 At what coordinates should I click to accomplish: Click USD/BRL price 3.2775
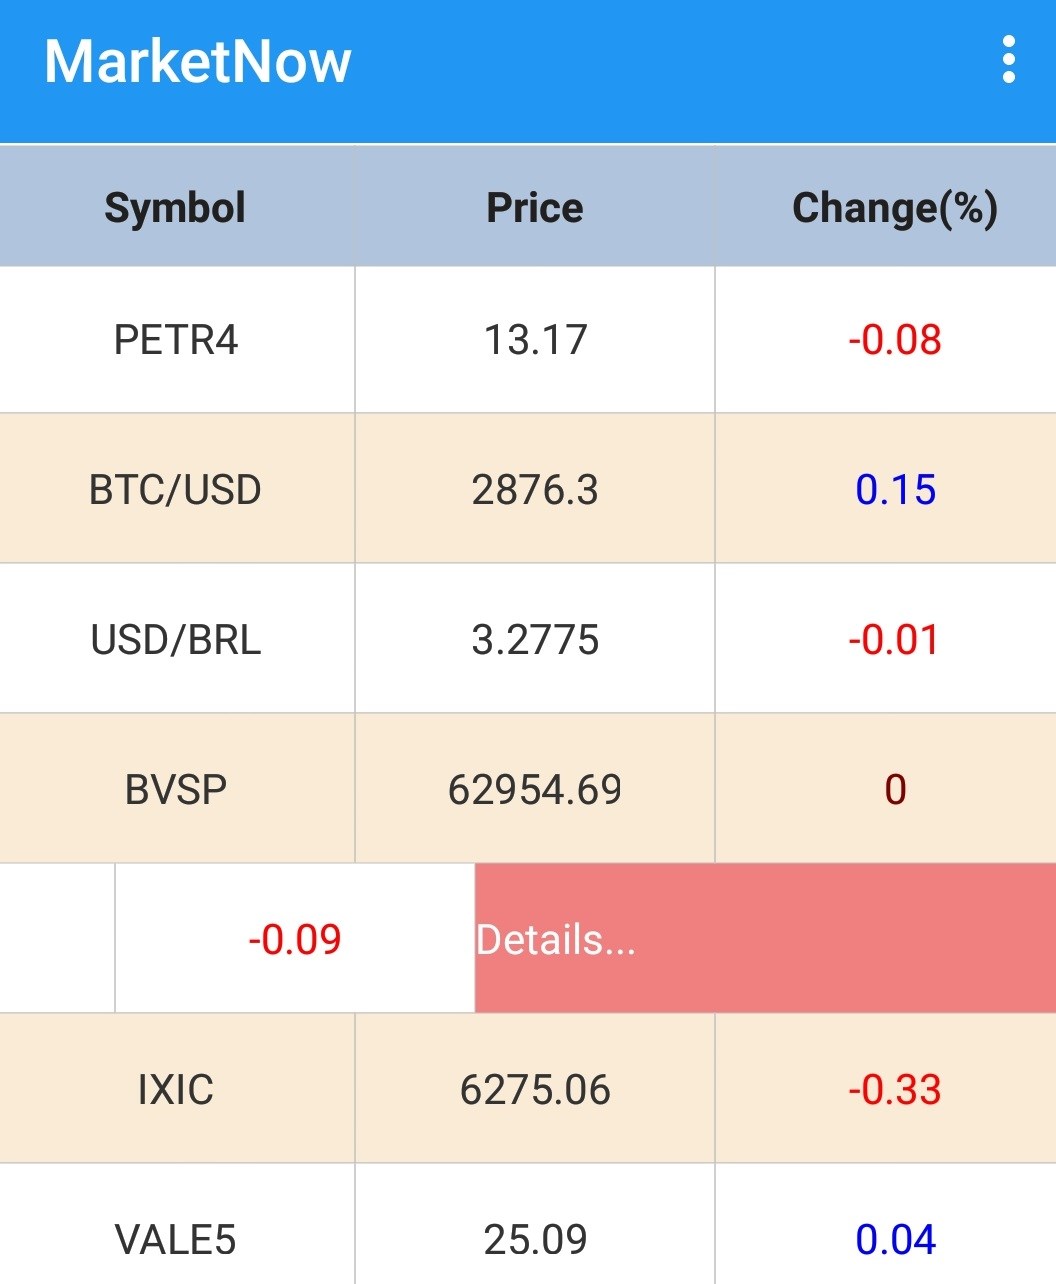point(535,640)
